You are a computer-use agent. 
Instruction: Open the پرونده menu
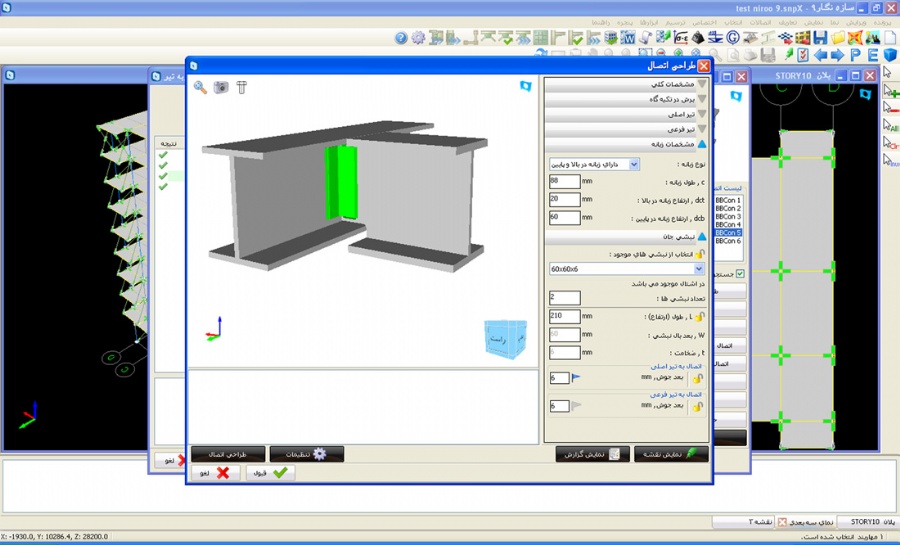point(882,21)
